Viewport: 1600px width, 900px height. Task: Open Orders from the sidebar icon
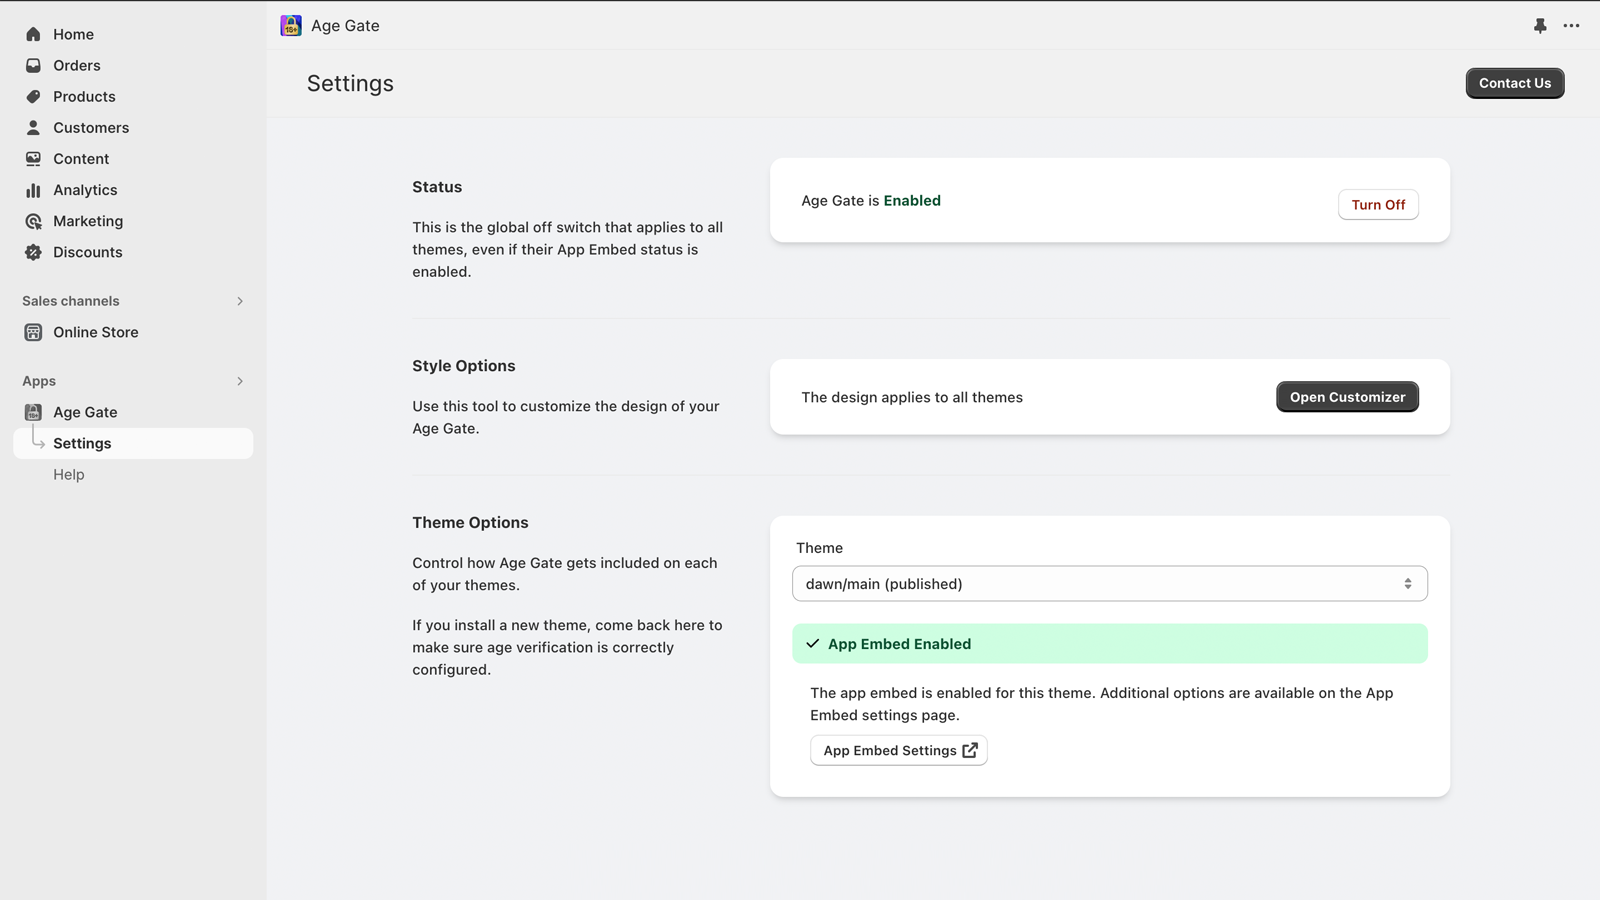click(33, 65)
